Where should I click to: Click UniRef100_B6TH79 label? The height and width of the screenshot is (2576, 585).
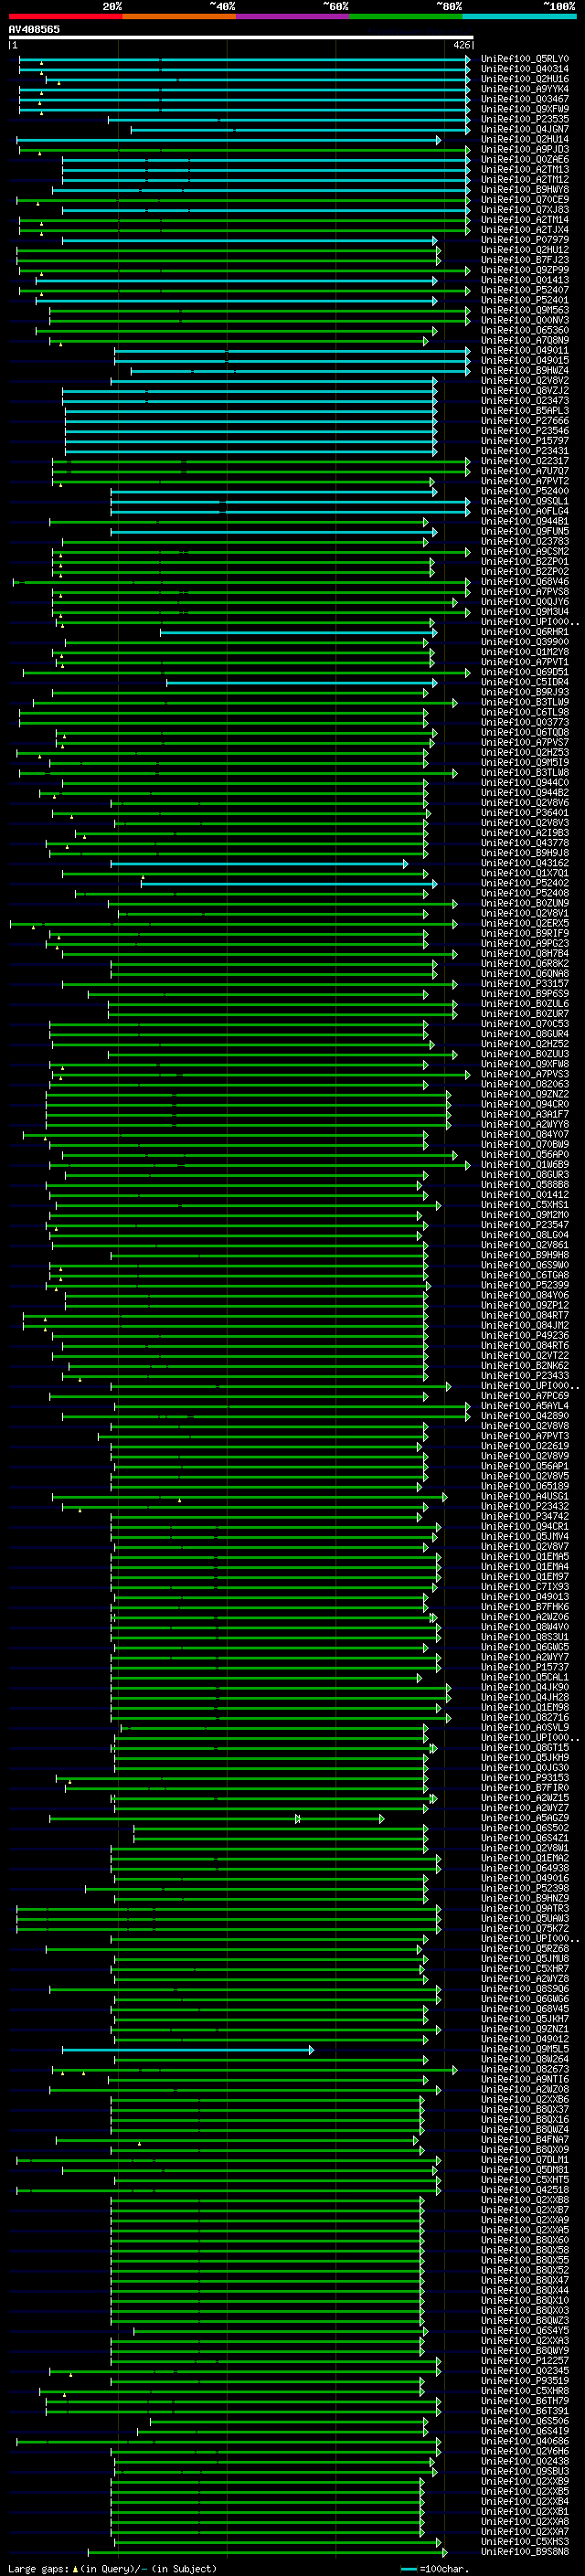(x=524, y=2400)
